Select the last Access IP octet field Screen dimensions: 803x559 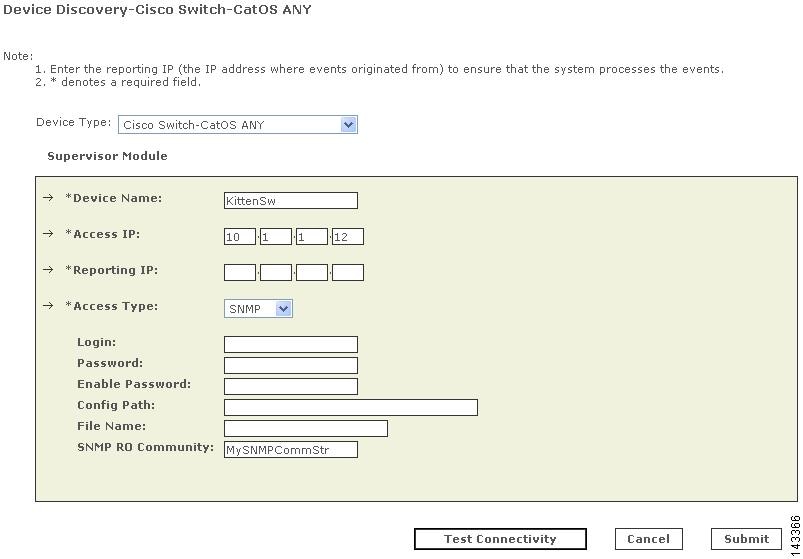coord(348,237)
